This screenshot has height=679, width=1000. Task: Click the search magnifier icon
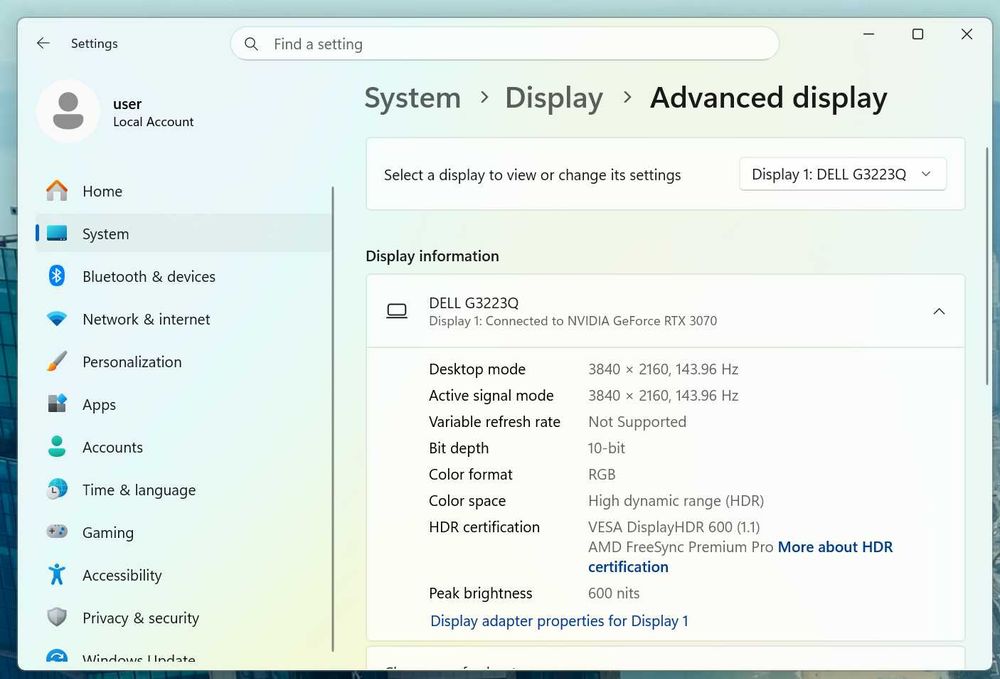pyautogui.click(x=251, y=44)
